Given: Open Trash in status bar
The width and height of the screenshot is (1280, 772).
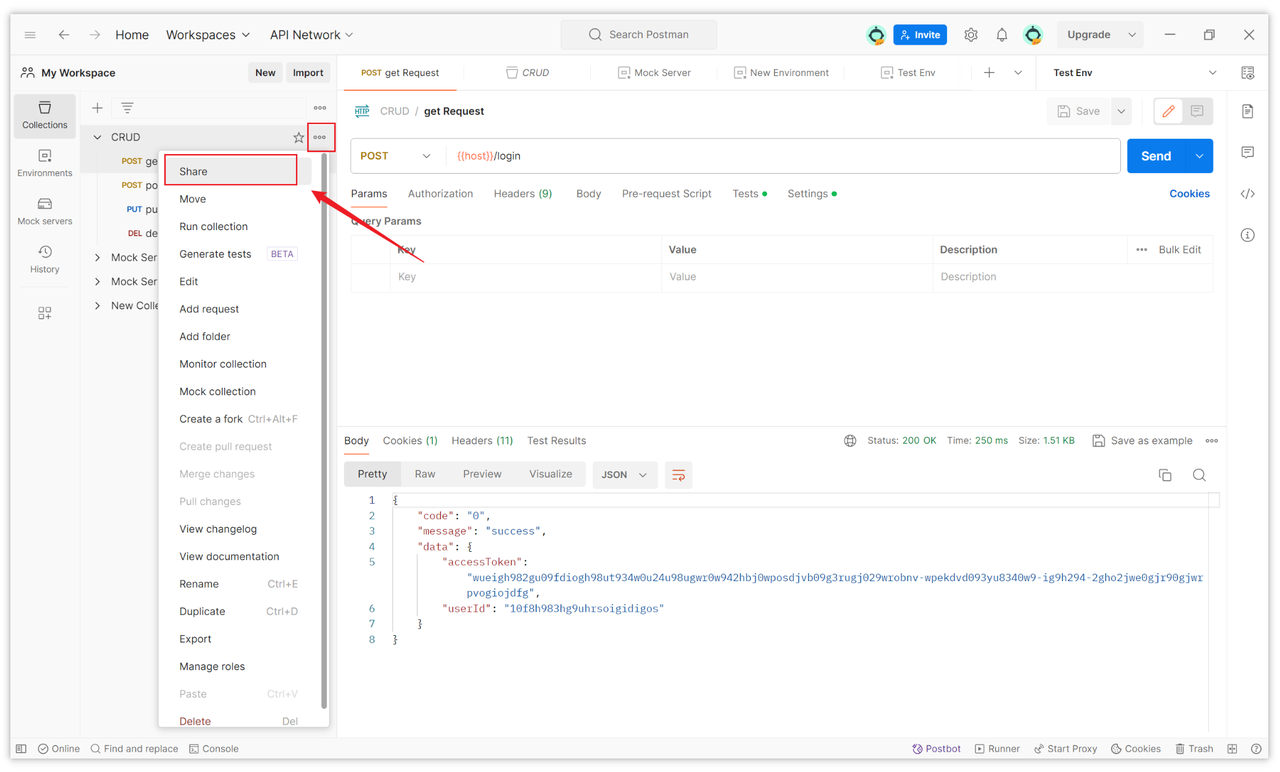Looking at the screenshot, I should (x=1194, y=749).
